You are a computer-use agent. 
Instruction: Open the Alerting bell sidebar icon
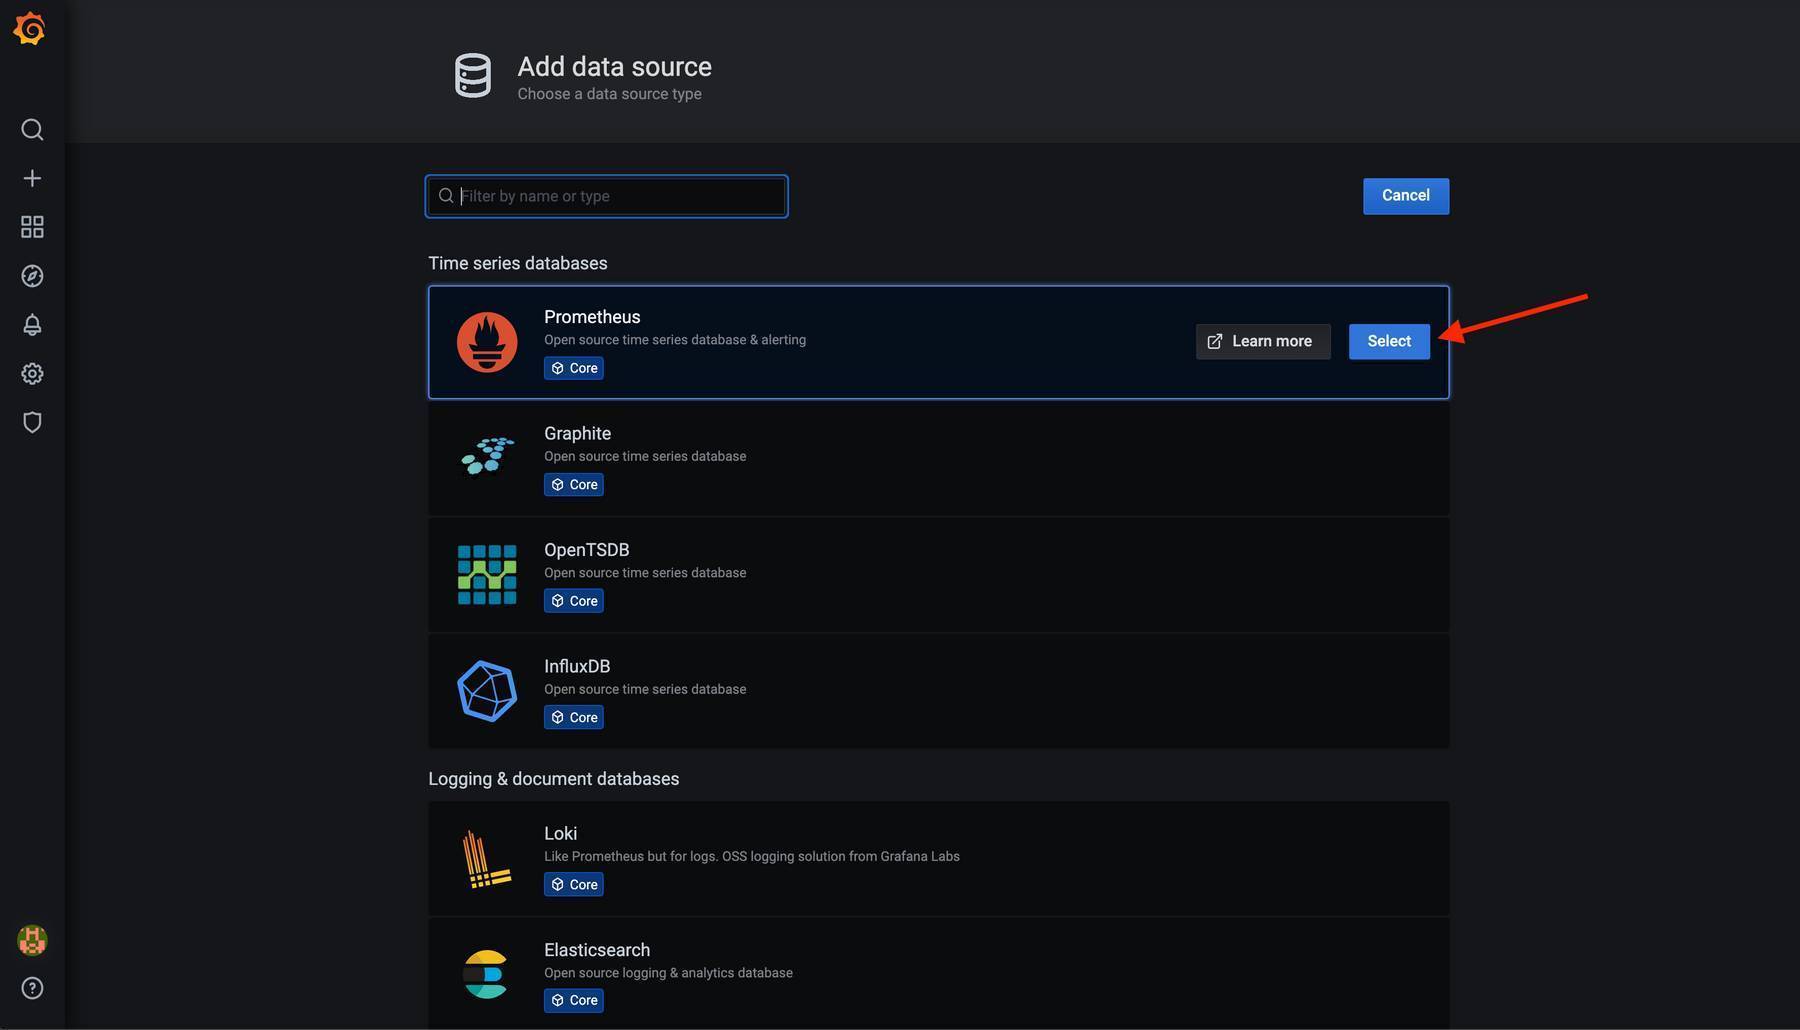point(32,325)
